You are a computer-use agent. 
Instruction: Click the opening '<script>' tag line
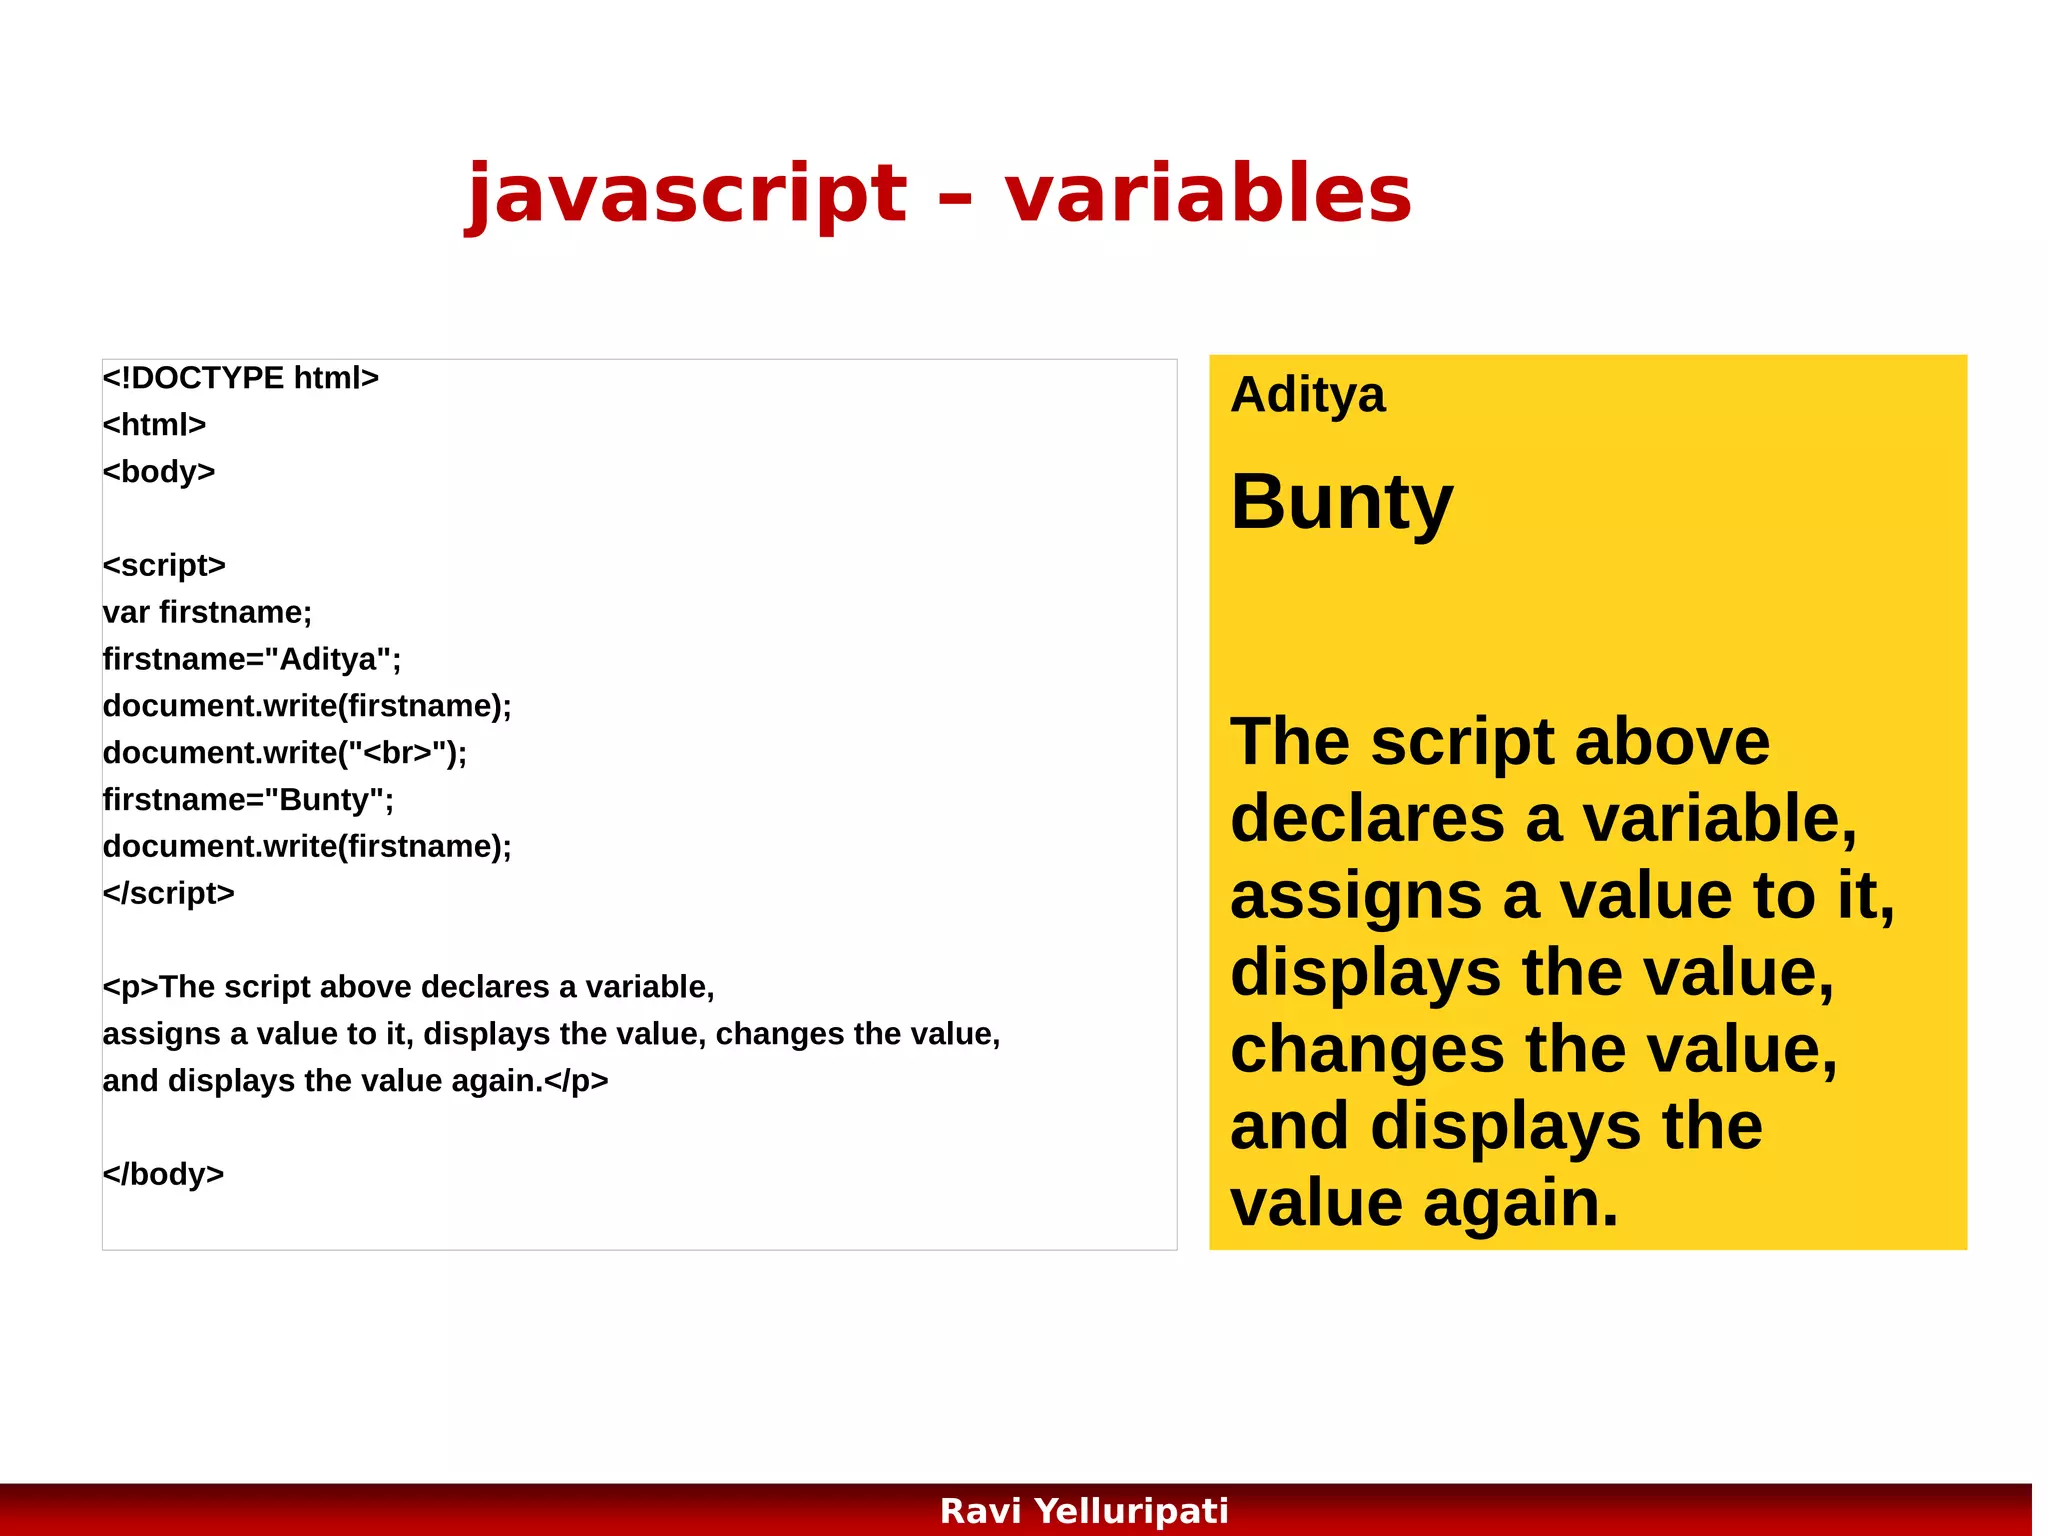164,566
